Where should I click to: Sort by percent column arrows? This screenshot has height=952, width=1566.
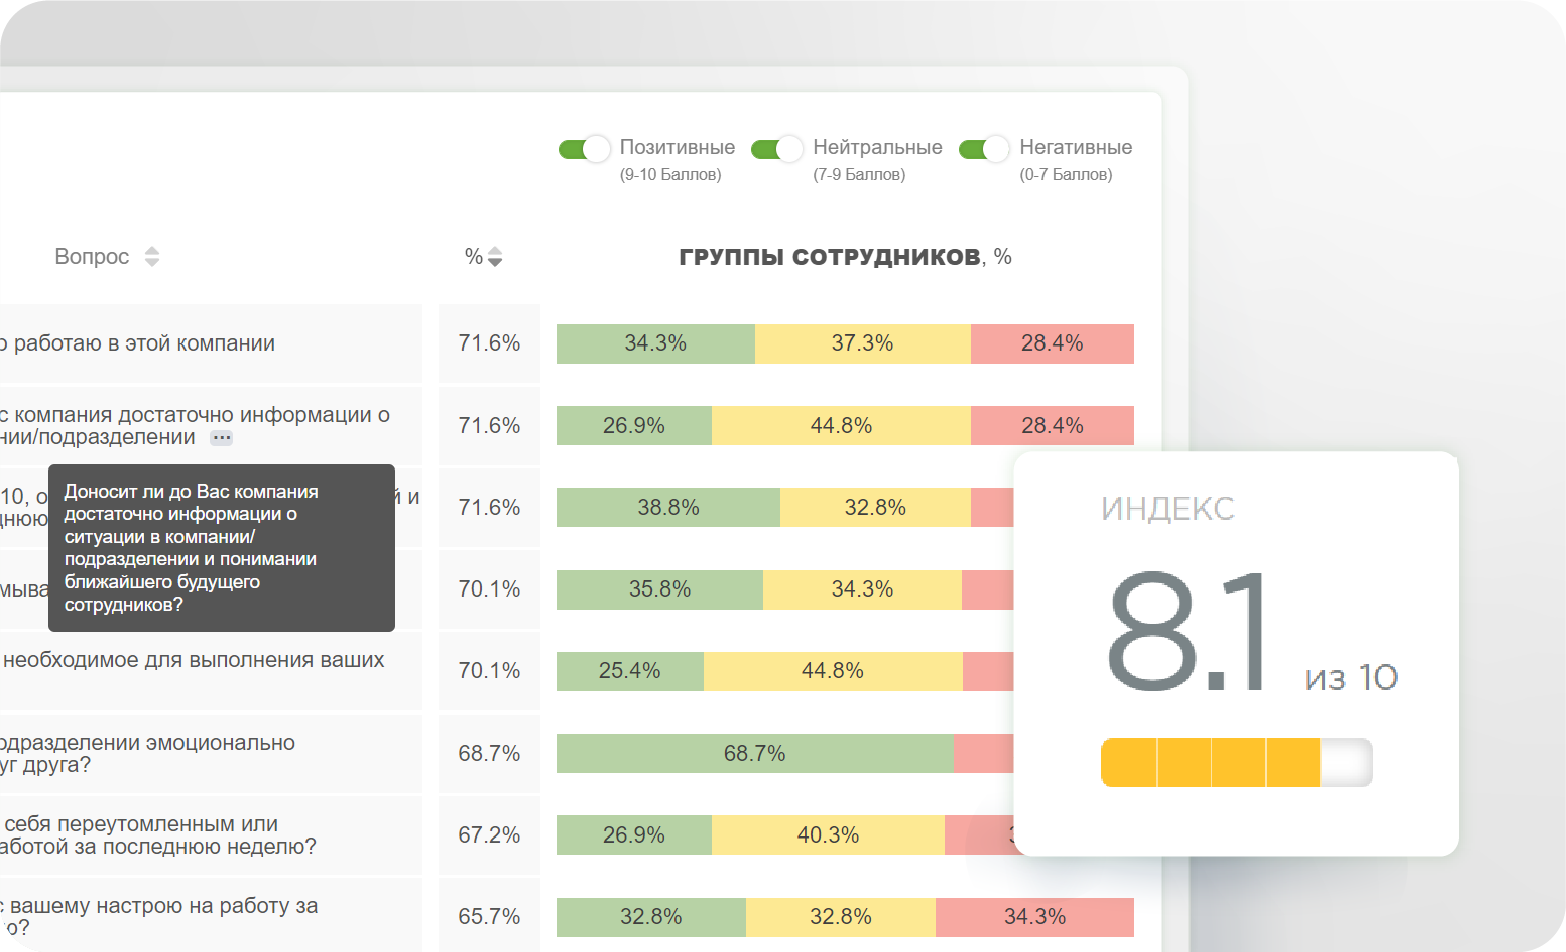(495, 257)
